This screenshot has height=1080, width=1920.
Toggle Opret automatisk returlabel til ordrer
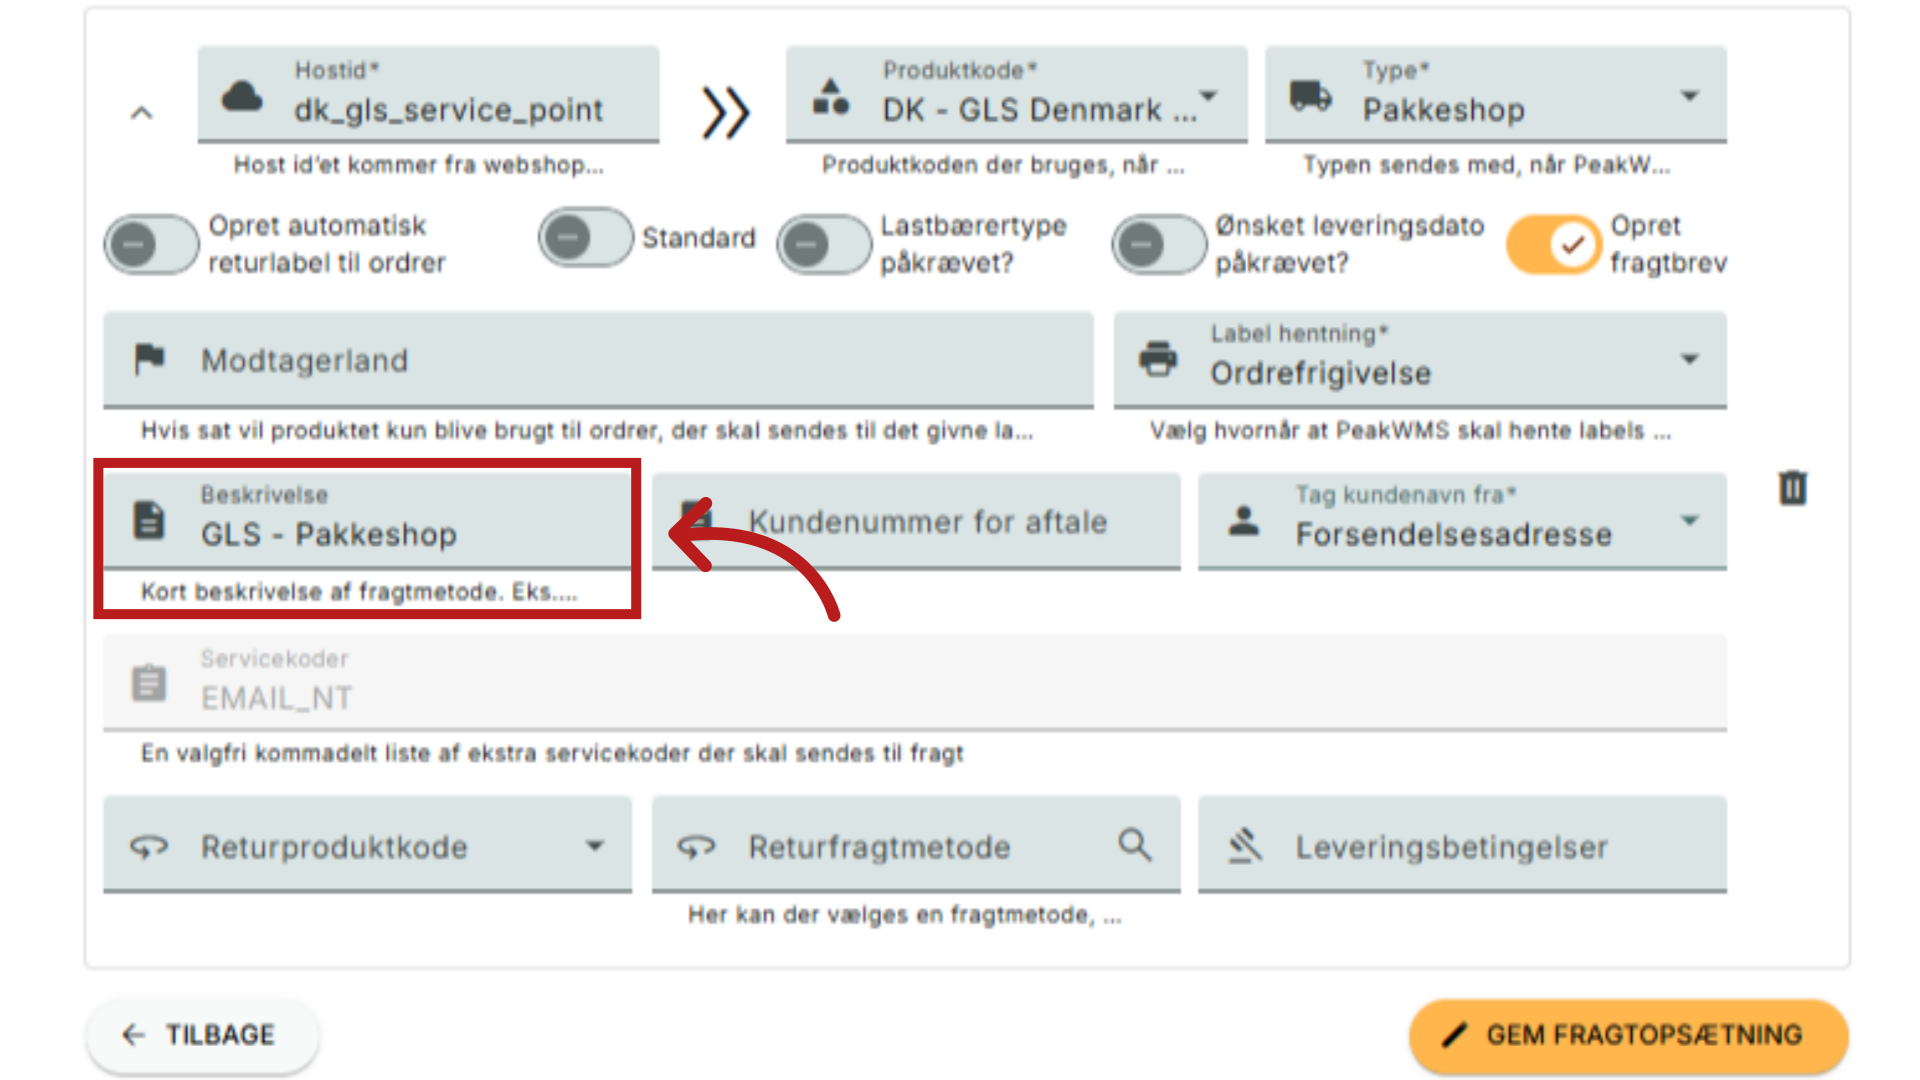(x=151, y=244)
